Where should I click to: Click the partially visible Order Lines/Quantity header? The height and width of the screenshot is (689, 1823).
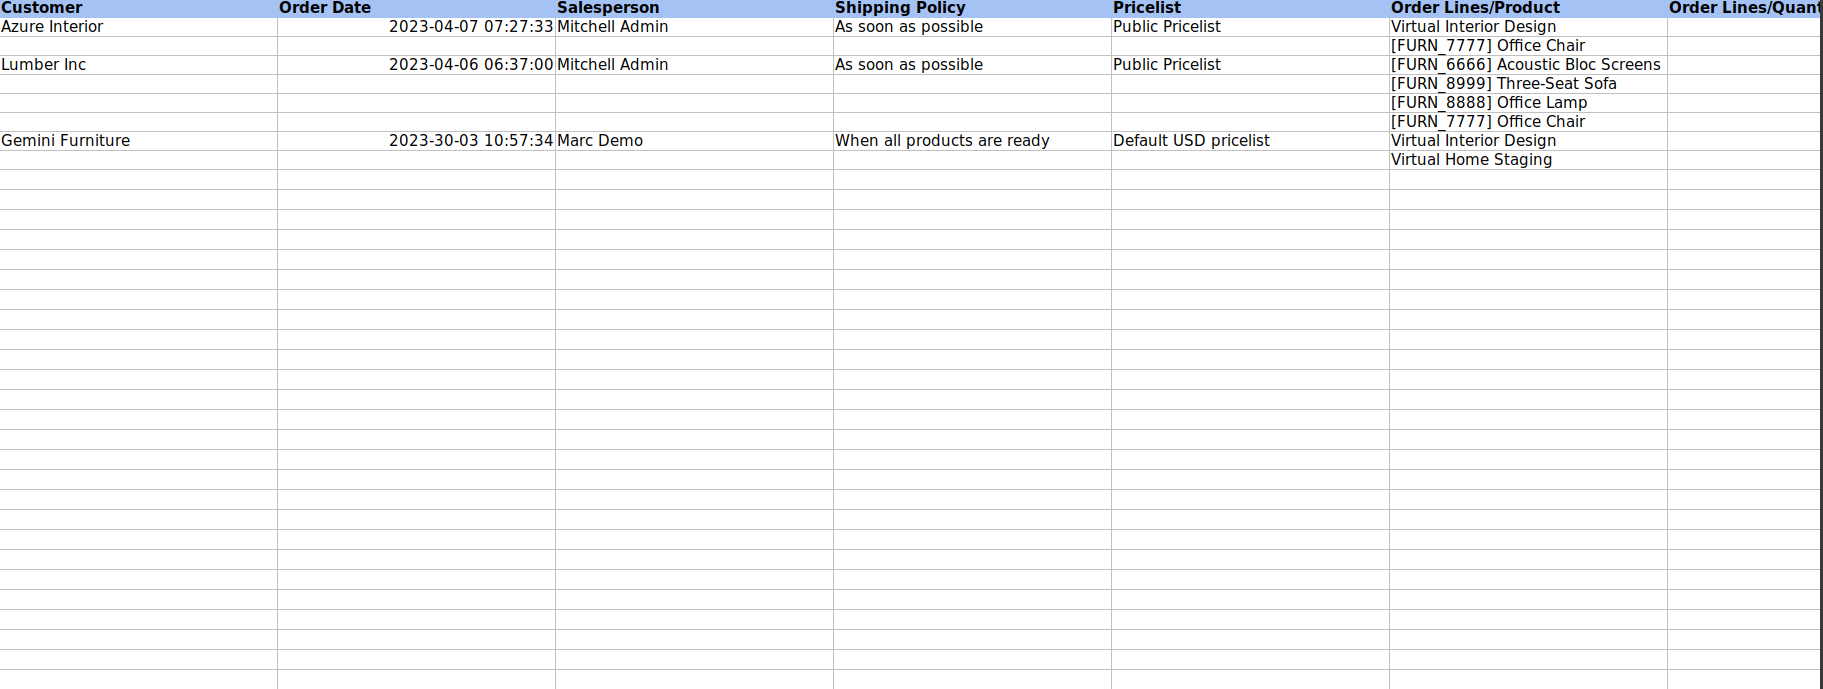pos(1743,8)
